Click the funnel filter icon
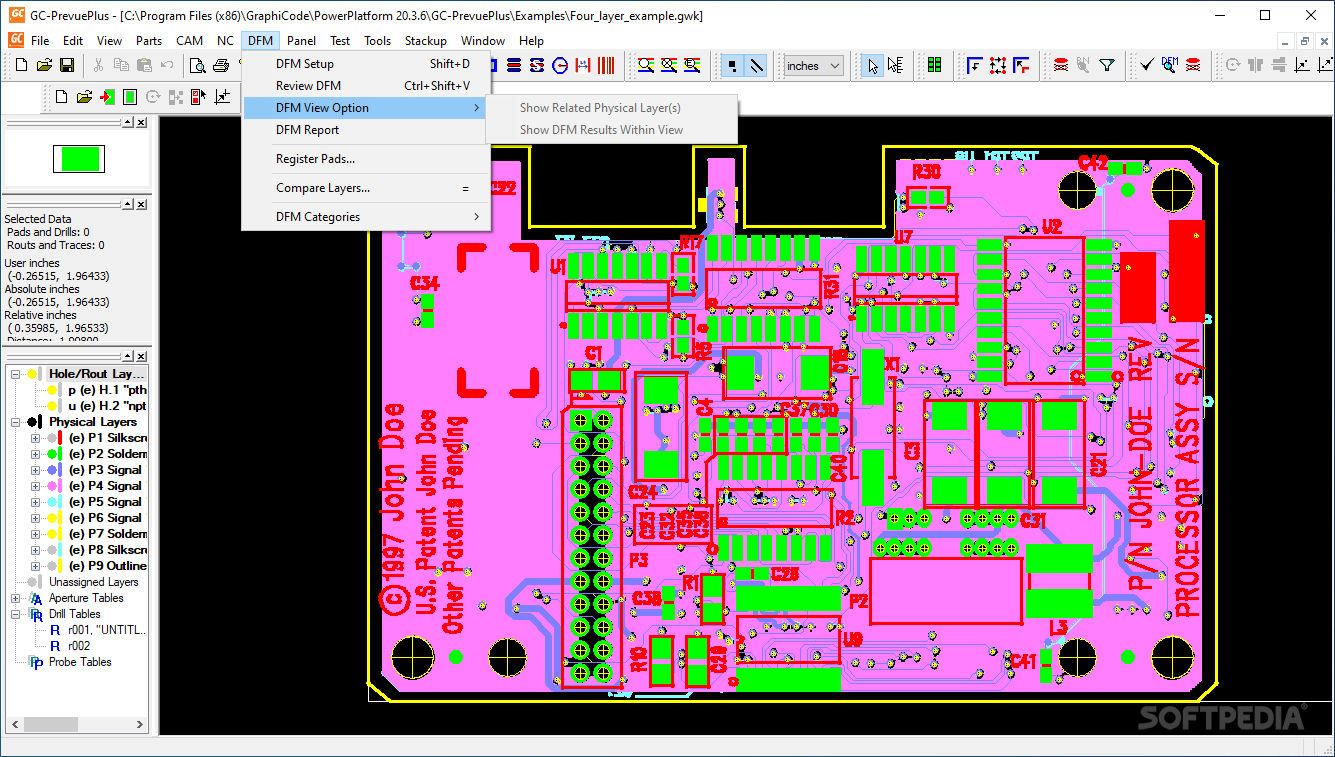The width and height of the screenshot is (1335, 757). point(1107,66)
